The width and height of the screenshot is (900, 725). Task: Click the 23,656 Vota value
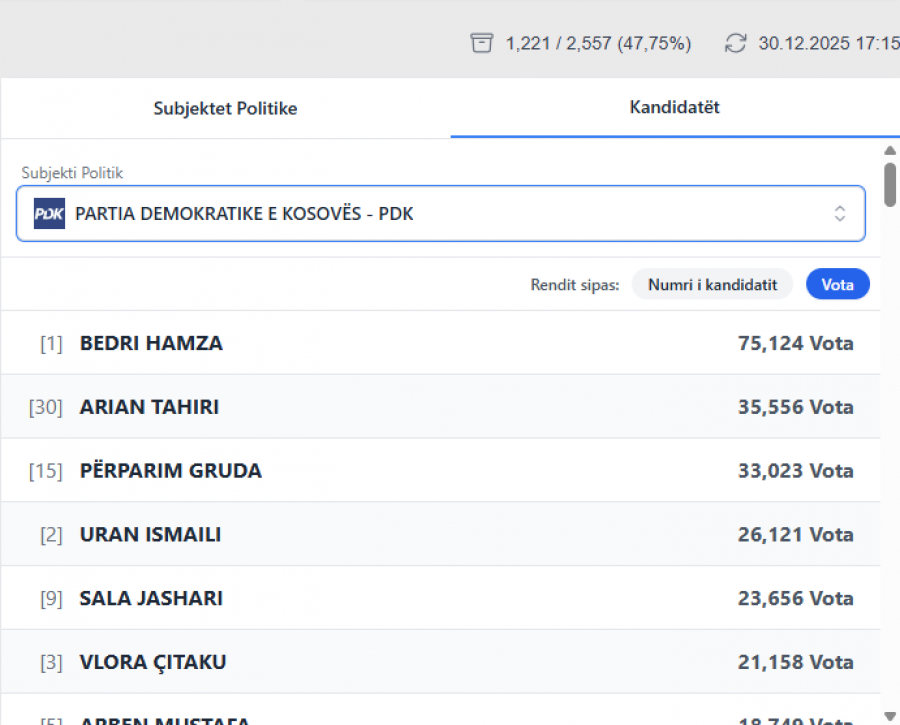[x=796, y=598]
